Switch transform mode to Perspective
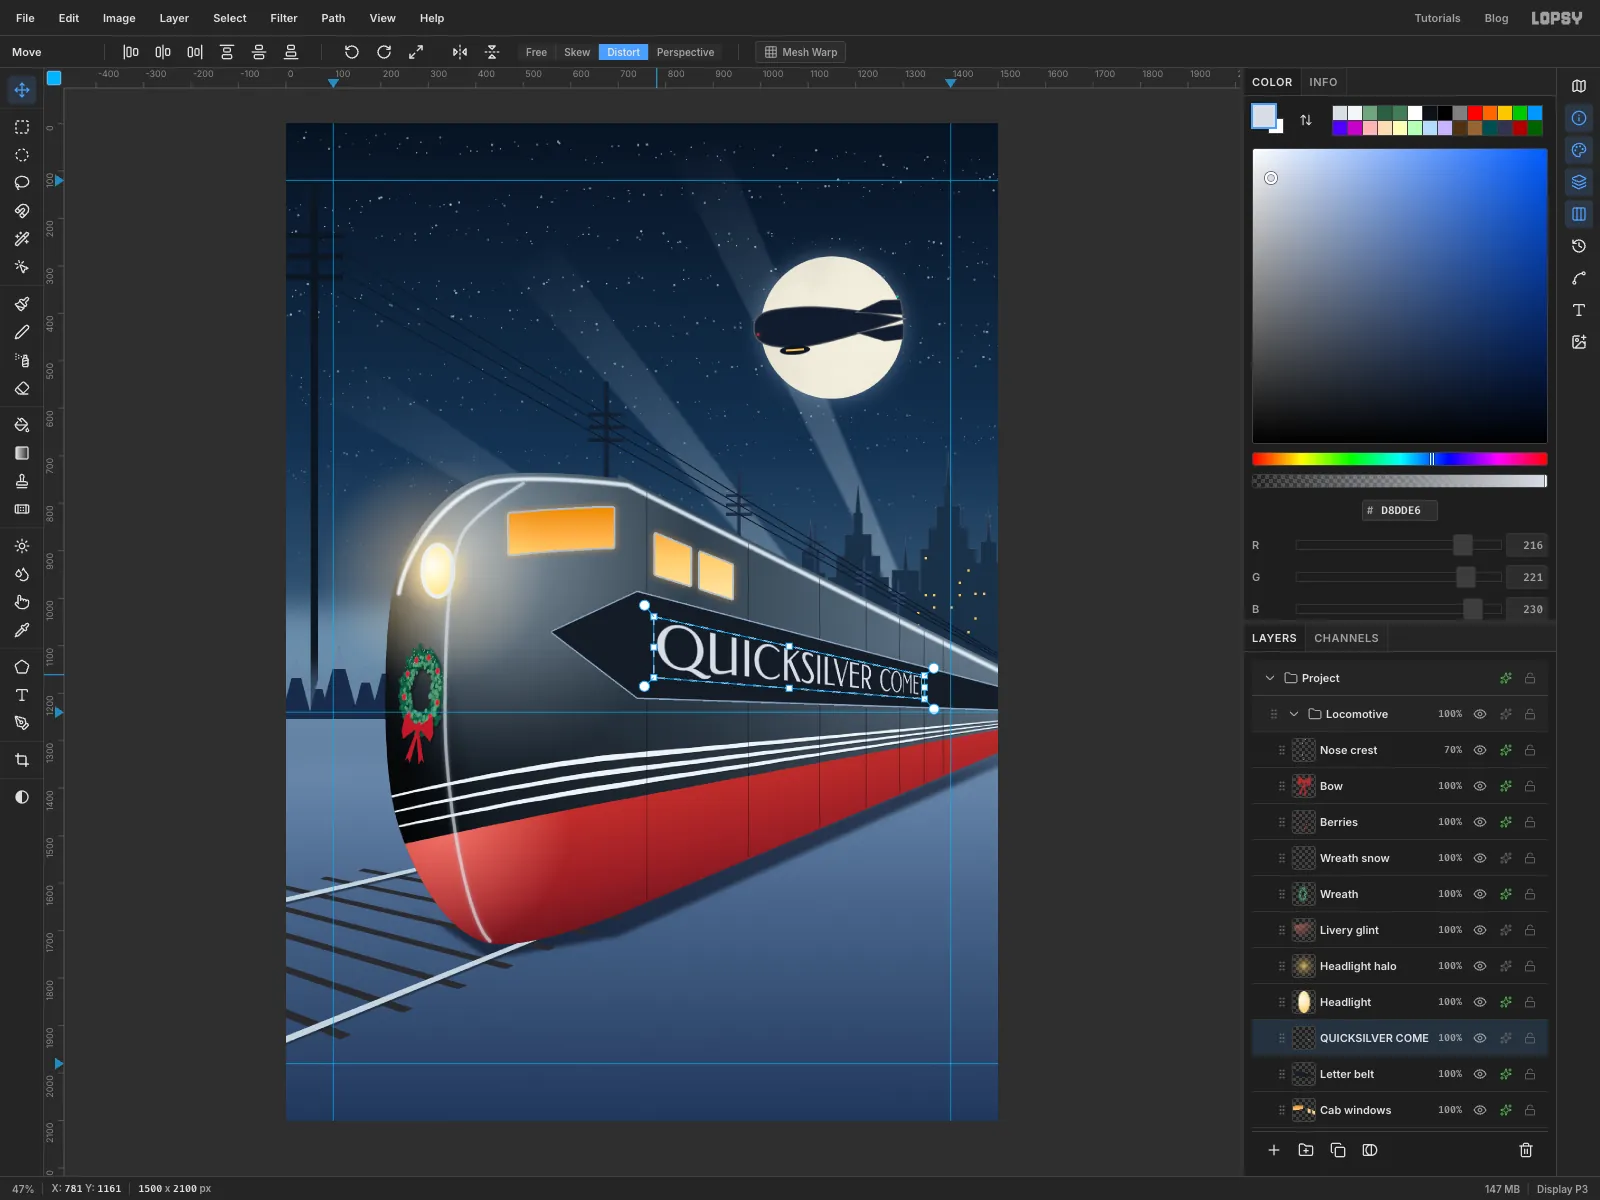Viewport: 1600px width, 1200px height. (685, 52)
